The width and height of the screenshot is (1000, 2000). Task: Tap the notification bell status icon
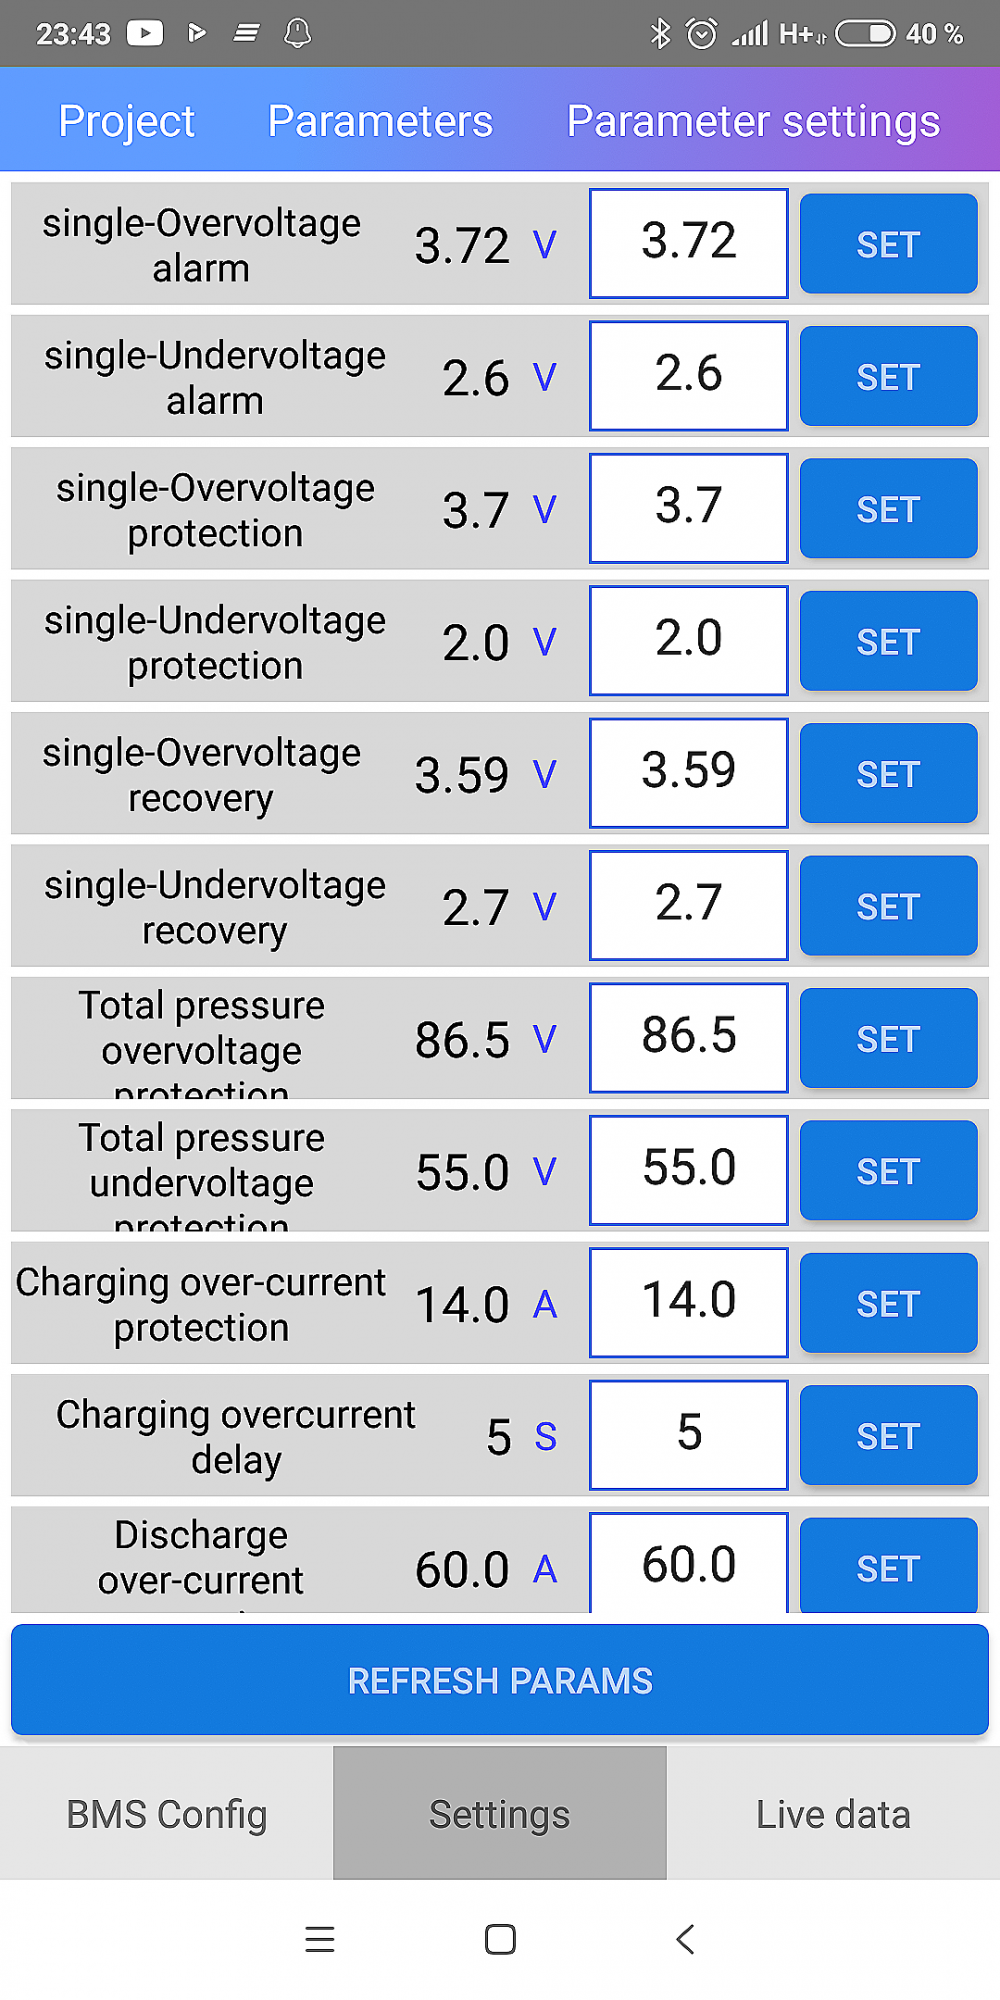point(297,33)
